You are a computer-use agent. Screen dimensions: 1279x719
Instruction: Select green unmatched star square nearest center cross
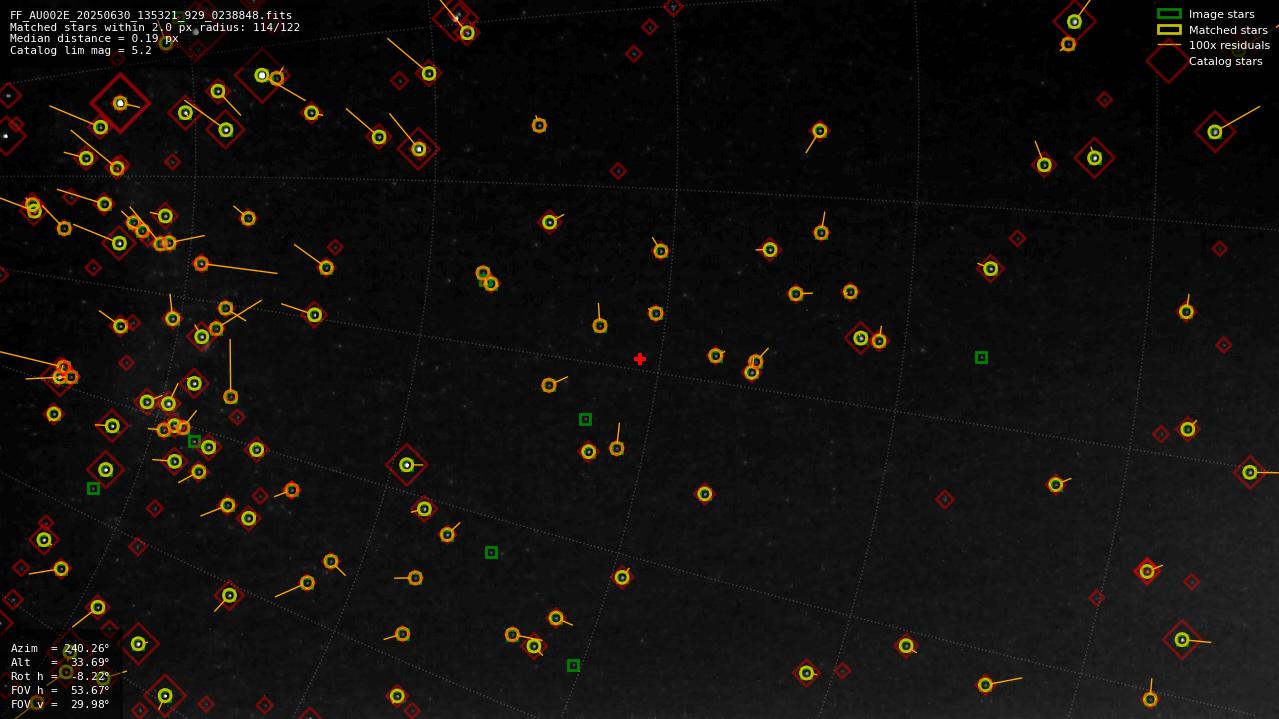click(x=585, y=419)
